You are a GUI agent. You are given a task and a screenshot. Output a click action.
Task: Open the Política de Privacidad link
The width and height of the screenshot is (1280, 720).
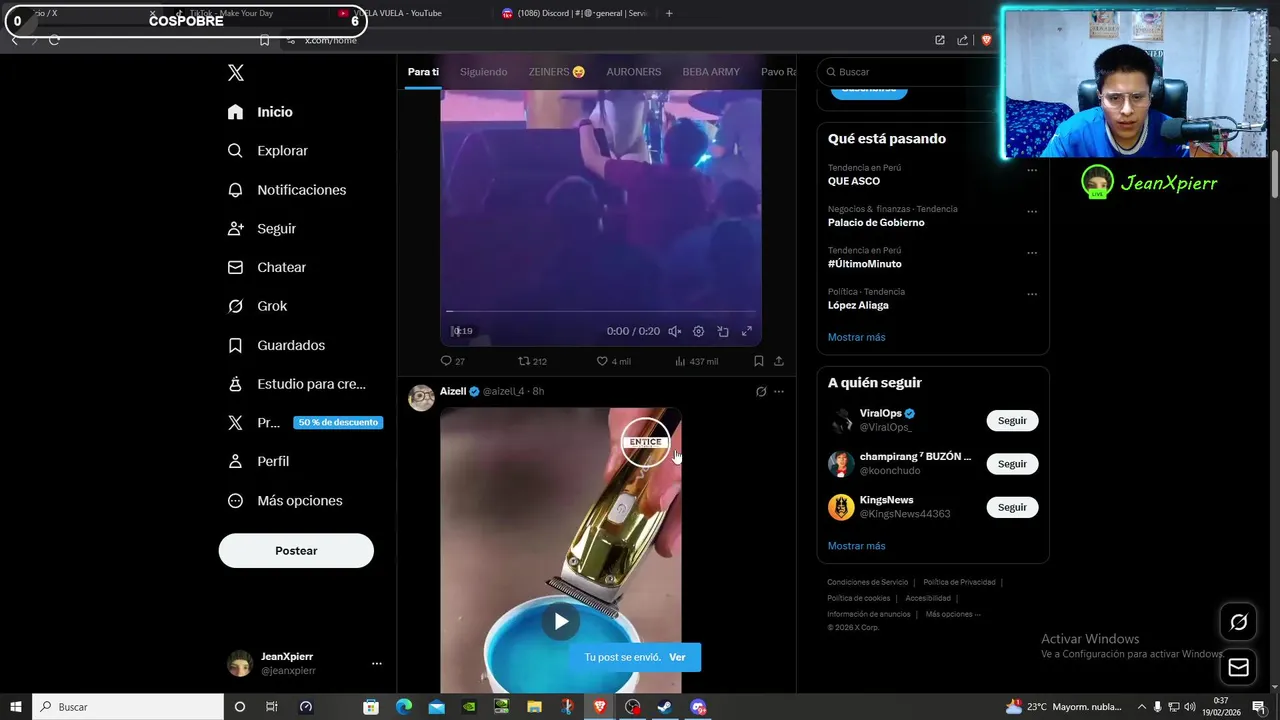(959, 582)
